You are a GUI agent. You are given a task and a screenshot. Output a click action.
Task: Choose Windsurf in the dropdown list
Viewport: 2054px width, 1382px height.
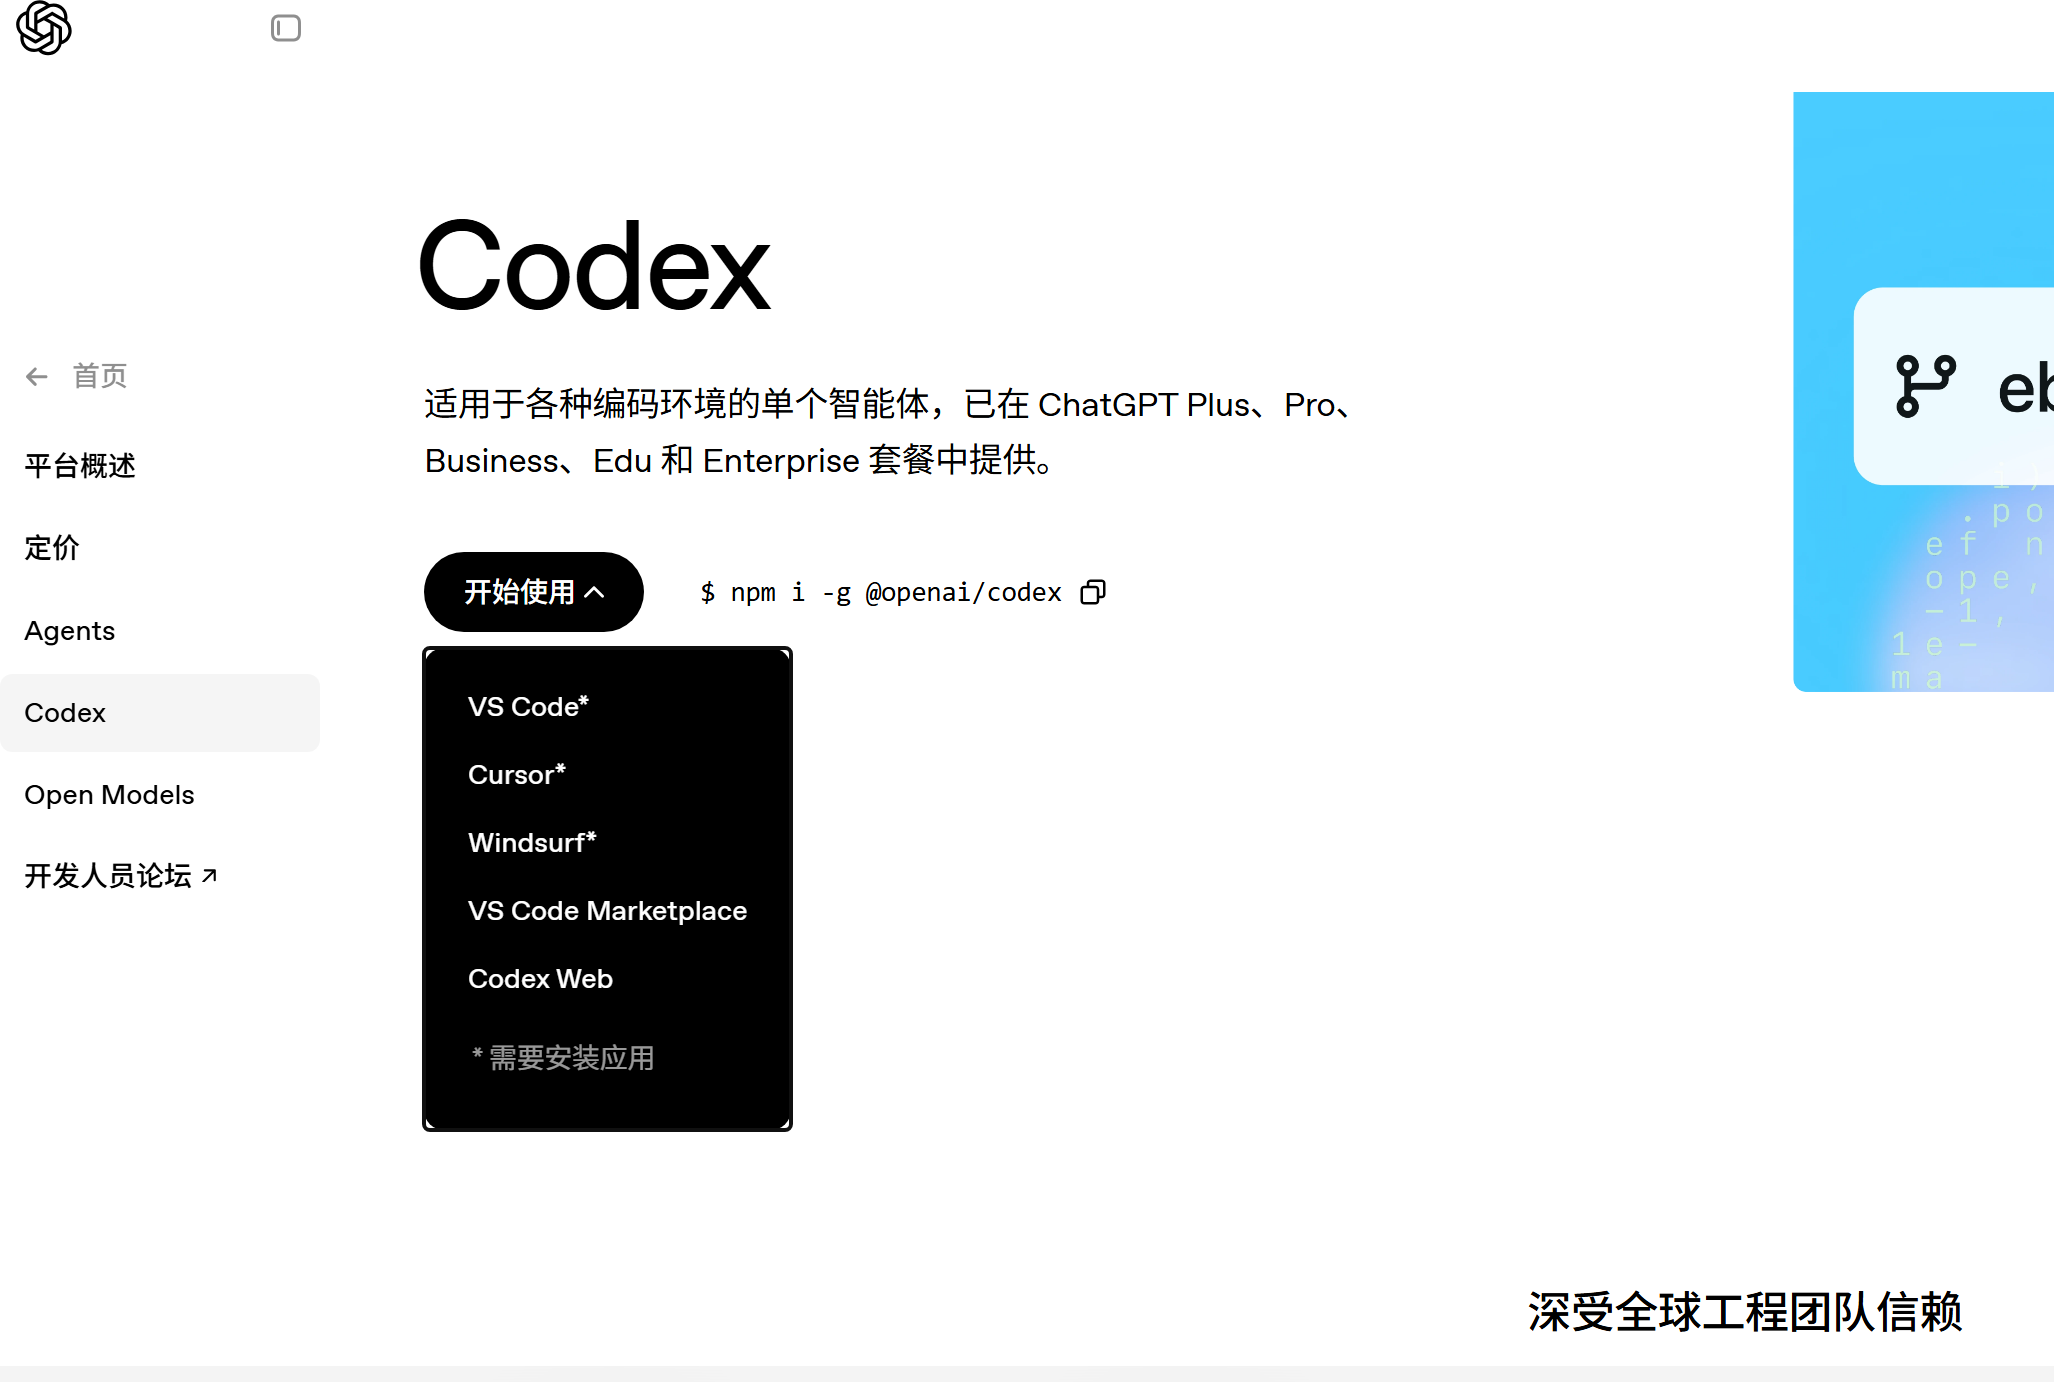(532, 842)
